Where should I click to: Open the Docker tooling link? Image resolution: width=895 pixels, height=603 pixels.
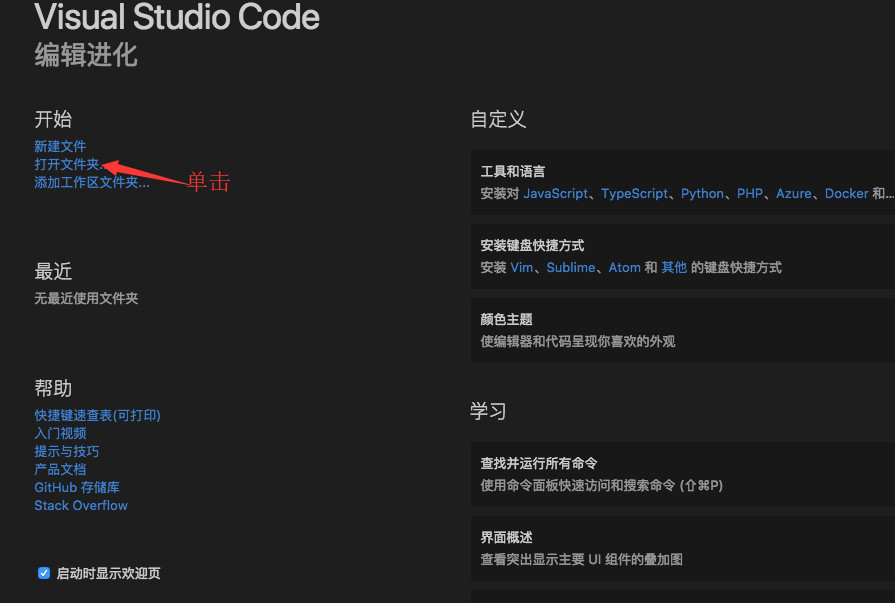tap(848, 193)
